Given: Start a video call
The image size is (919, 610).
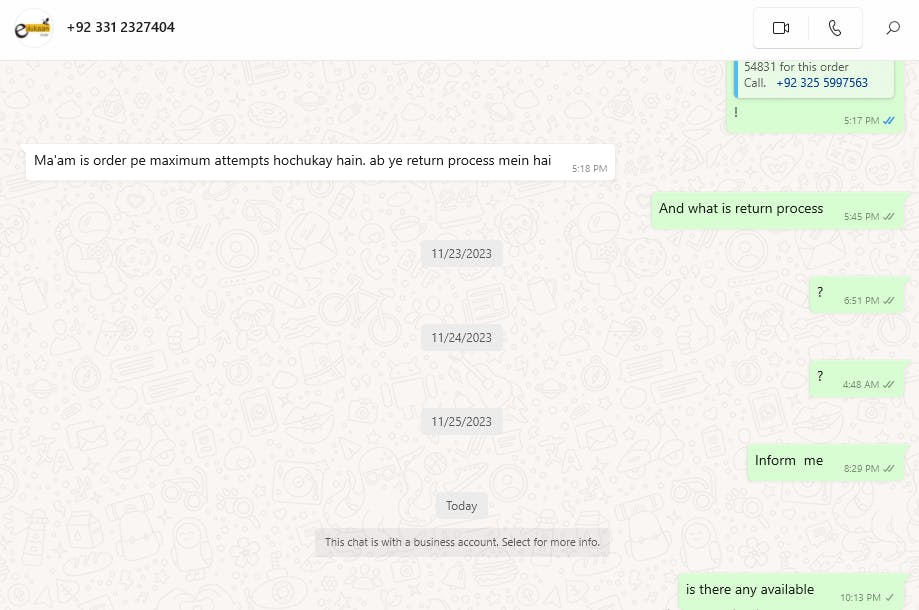Looking at the screenshot, I should [781, 28].
